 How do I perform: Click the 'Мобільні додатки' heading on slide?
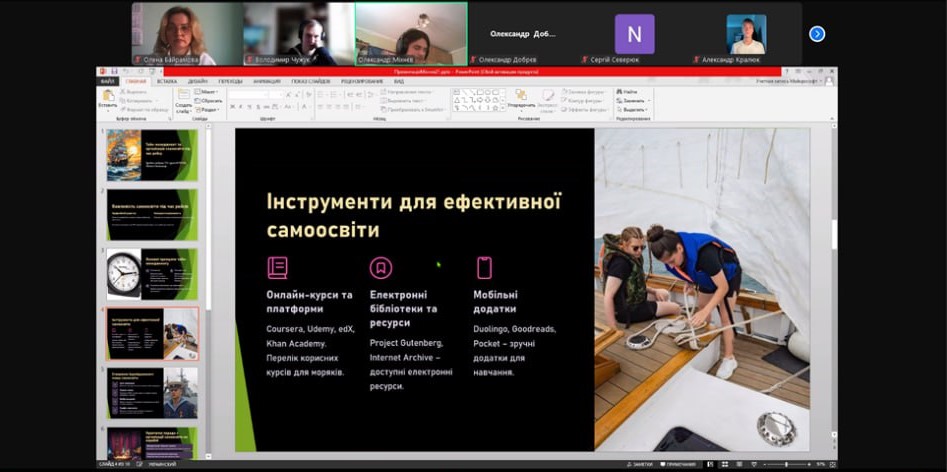496,302
